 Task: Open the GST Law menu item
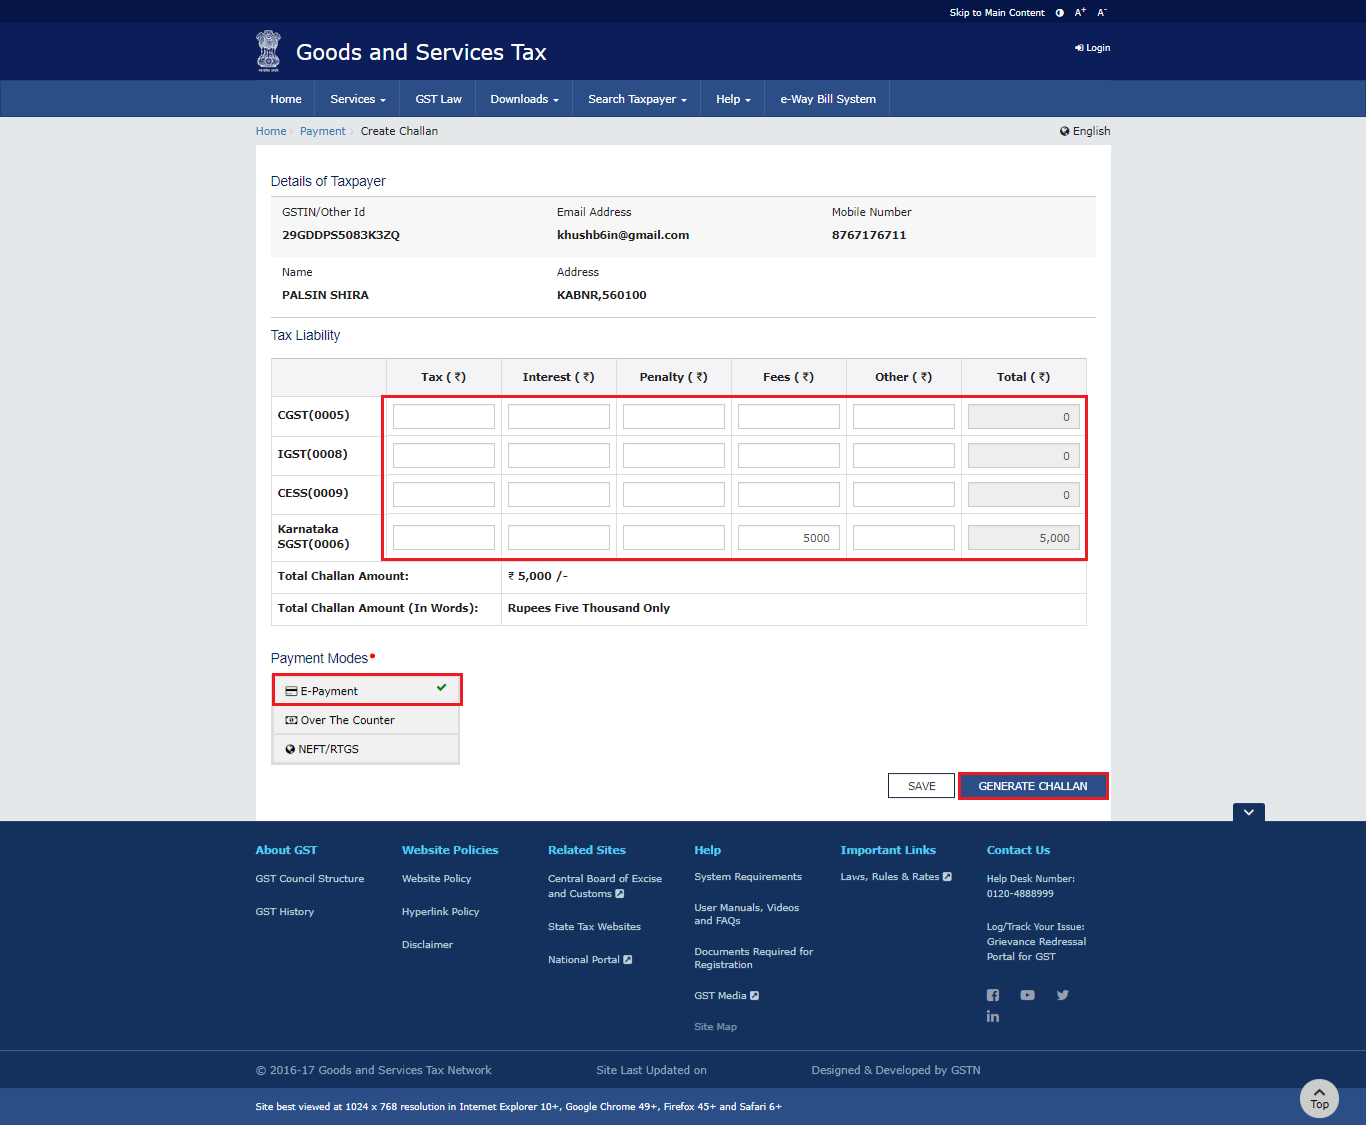tap(438, 98)
